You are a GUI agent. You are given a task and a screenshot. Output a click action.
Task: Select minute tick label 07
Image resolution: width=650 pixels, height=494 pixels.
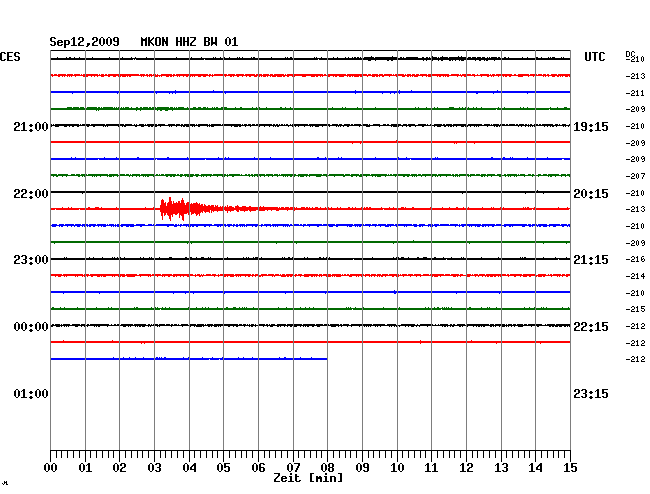click(293, 467)
